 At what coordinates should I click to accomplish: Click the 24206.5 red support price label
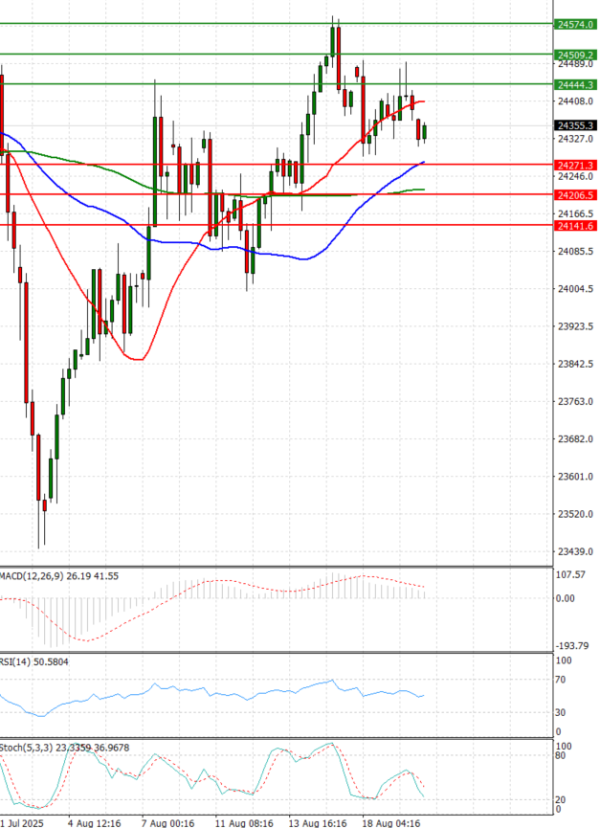575,195
